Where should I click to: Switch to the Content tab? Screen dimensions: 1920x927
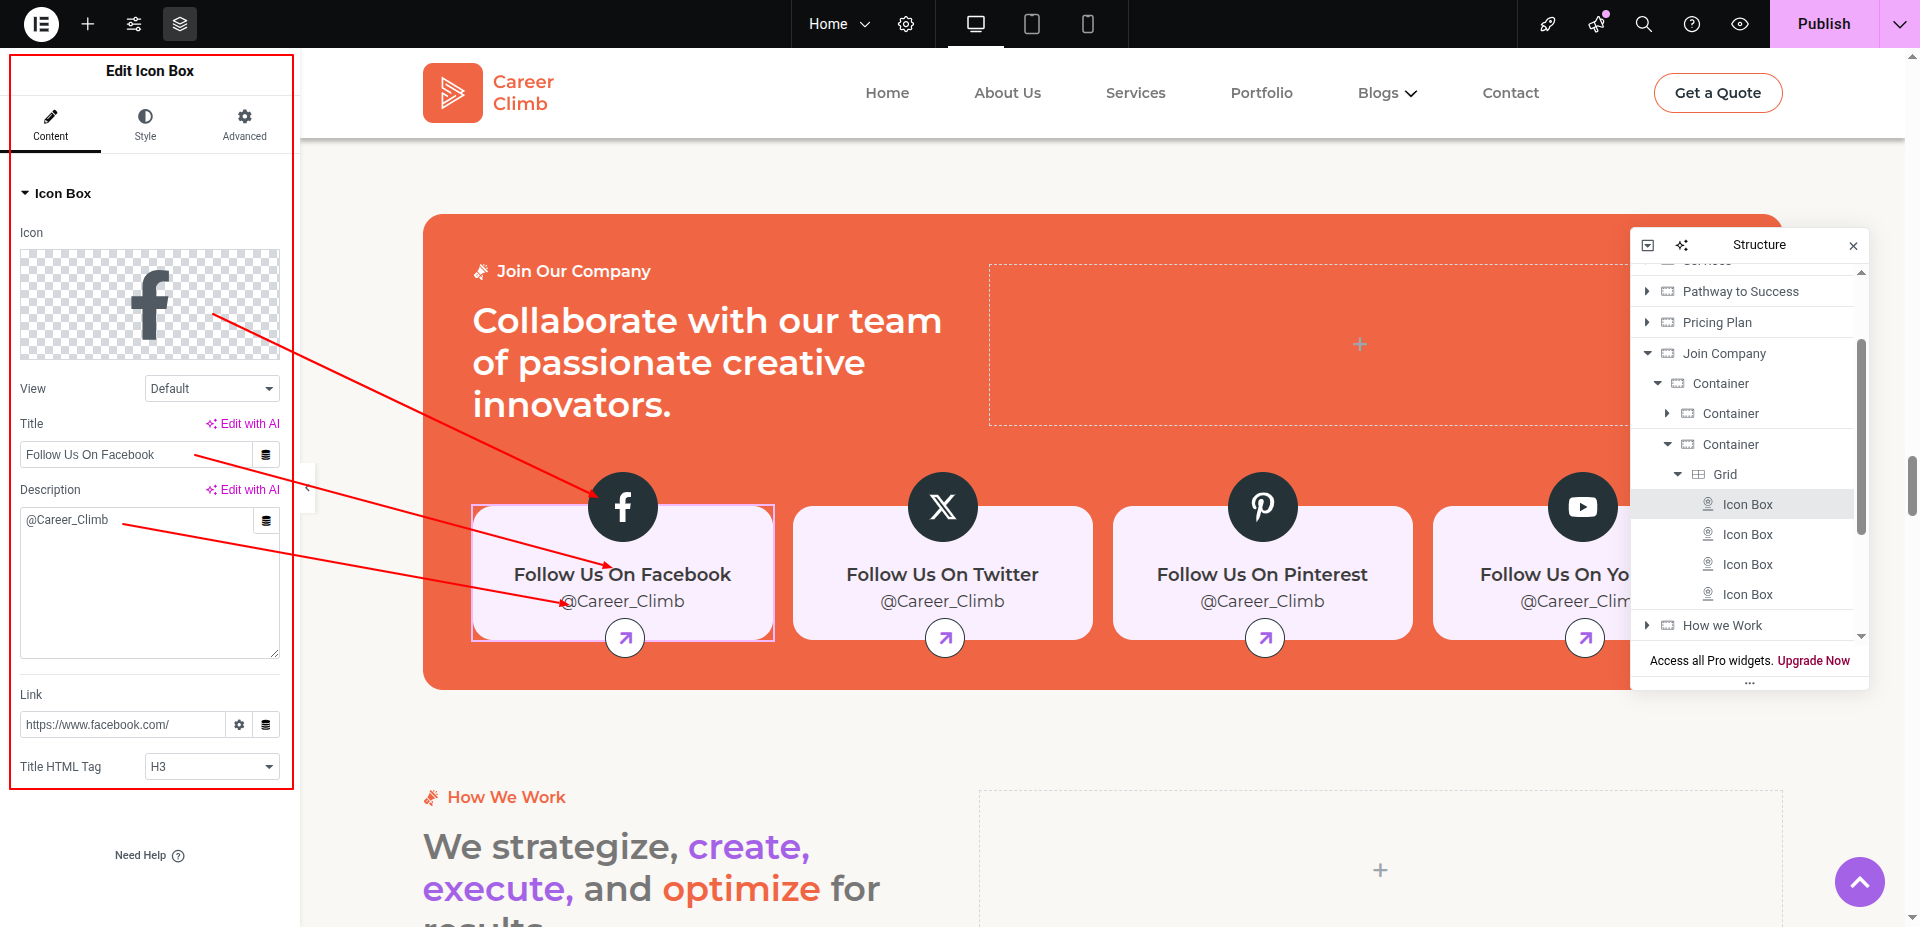click(50, 125)
